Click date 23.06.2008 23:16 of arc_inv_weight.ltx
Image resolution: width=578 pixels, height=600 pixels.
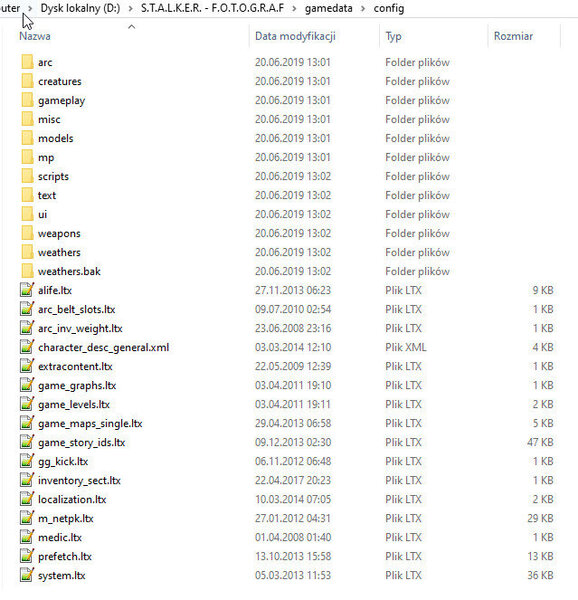coord(293,328)
